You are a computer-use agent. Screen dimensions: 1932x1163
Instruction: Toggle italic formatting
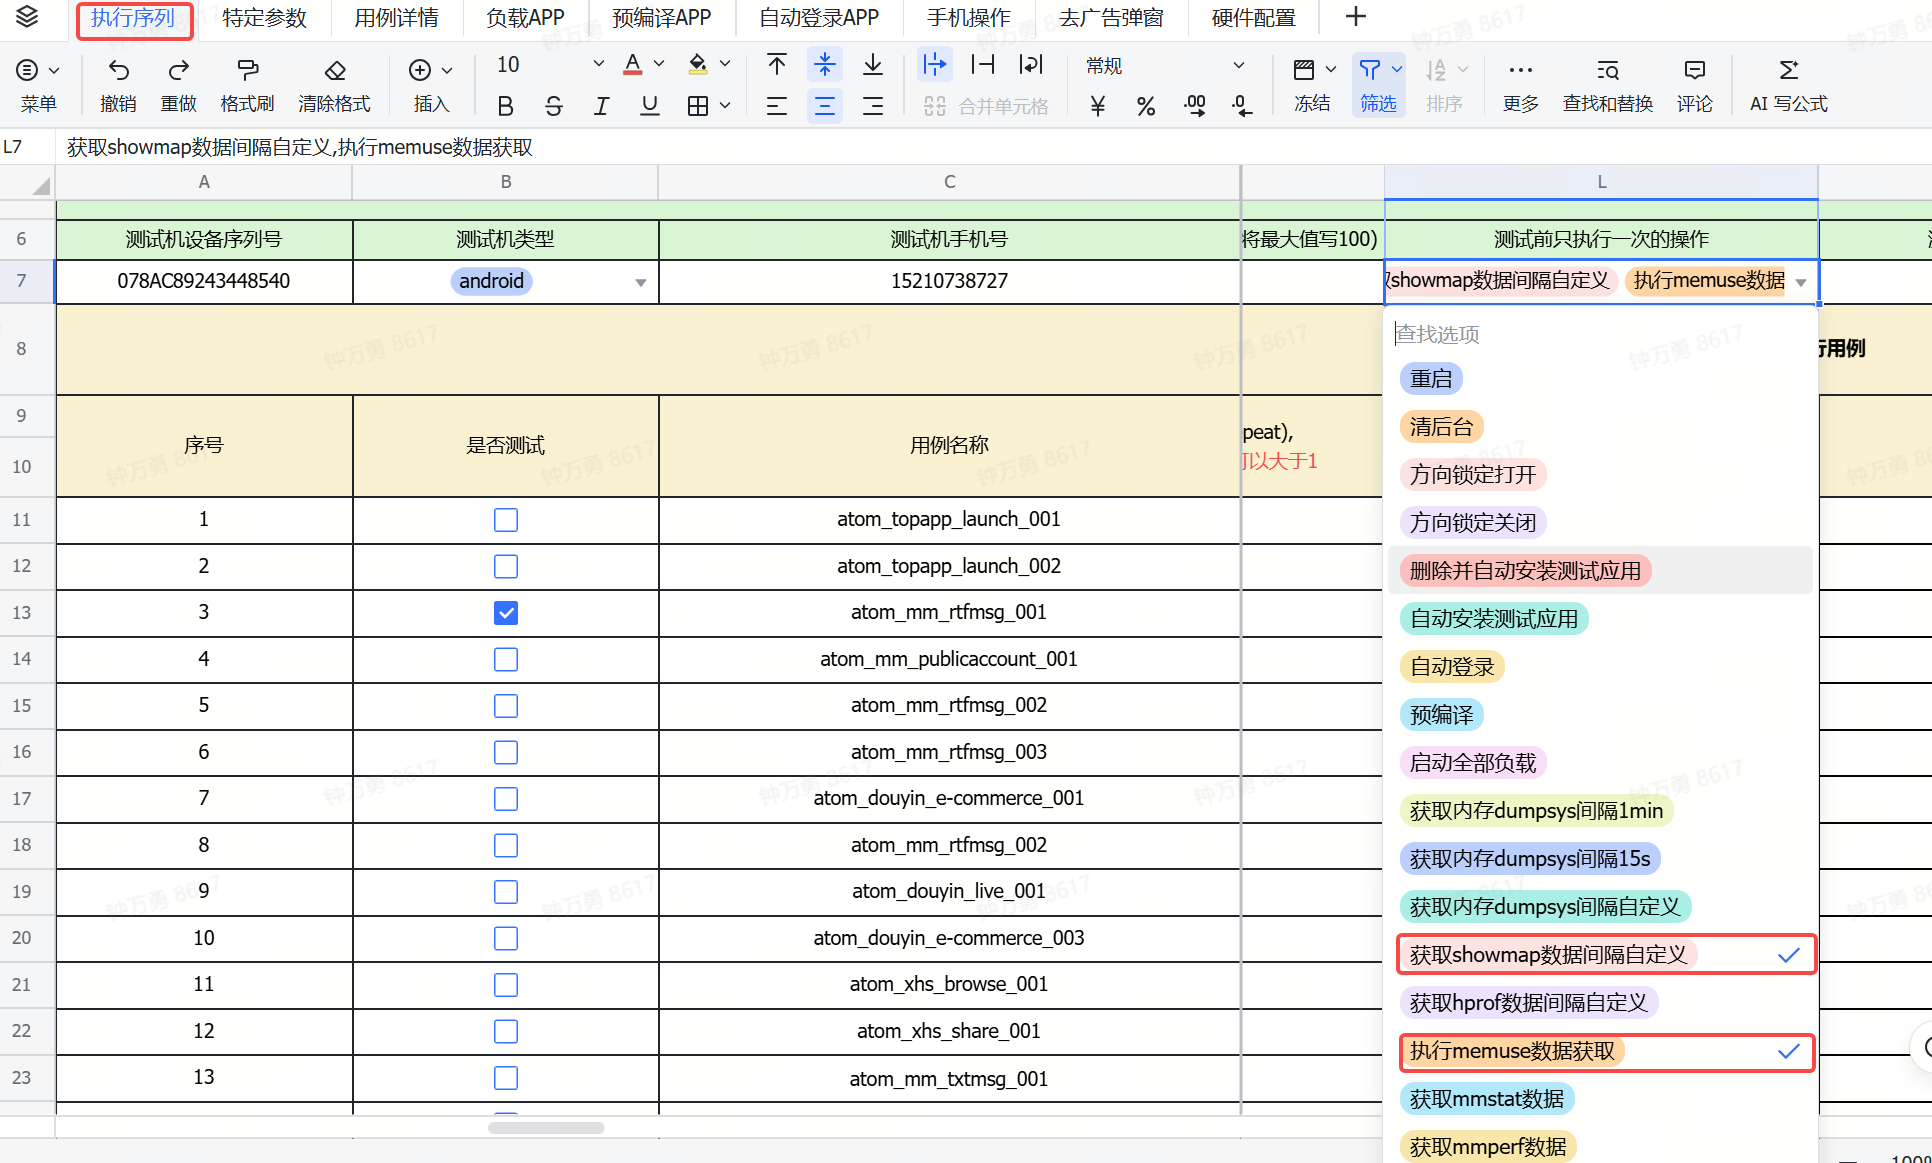601,105
